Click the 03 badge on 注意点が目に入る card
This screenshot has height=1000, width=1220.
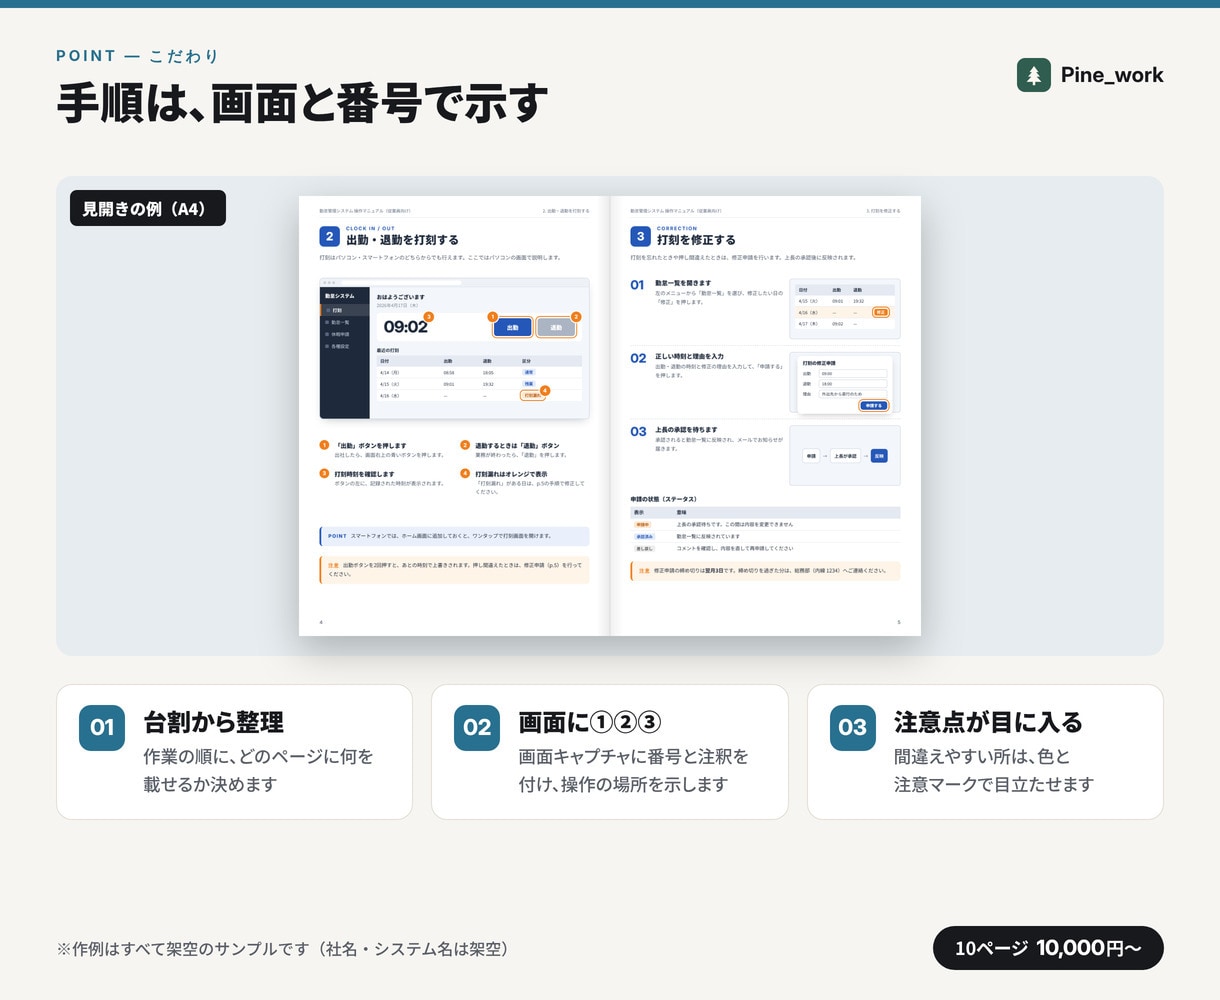click(x=853, y=728)
